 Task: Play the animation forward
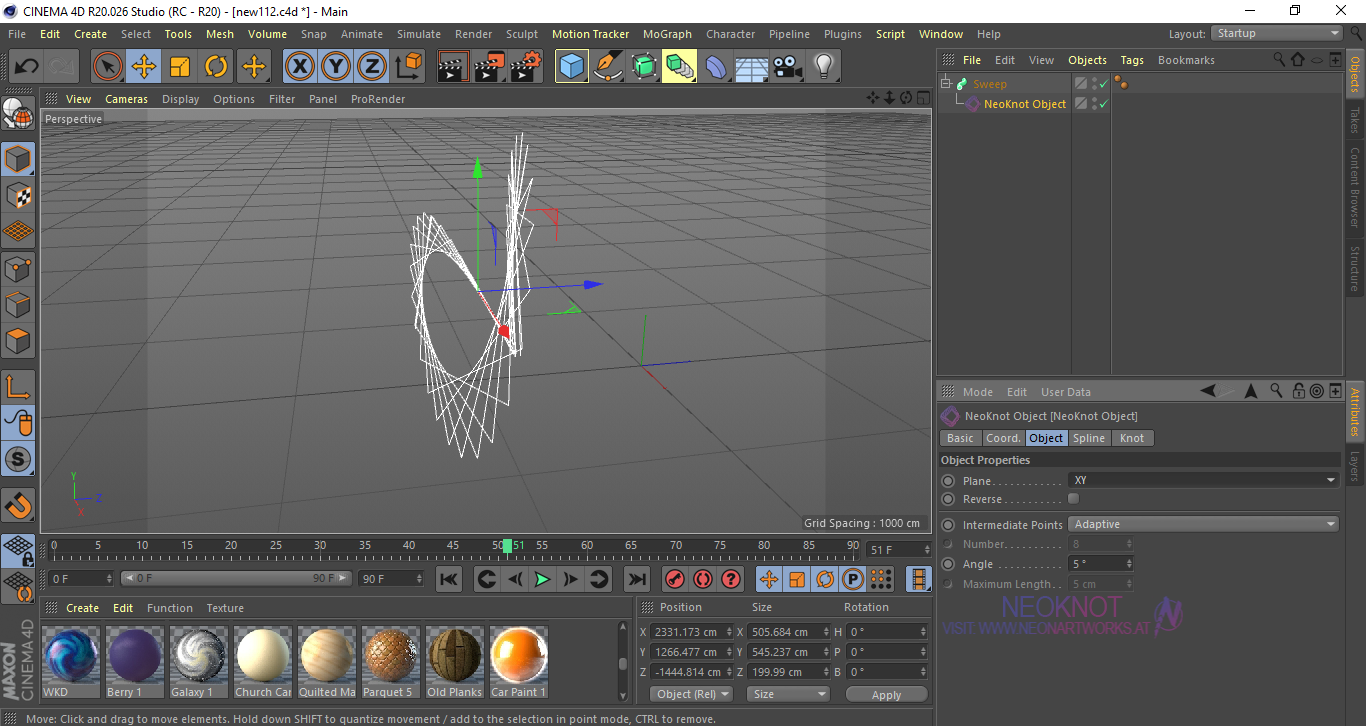542,579
